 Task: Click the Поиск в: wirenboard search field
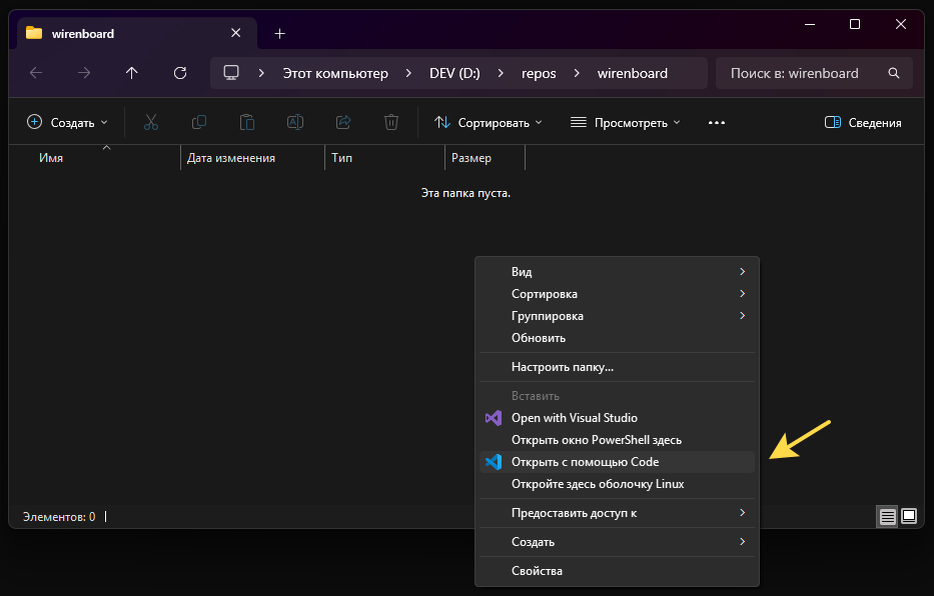pyautogui.click(x=814, y=73)
